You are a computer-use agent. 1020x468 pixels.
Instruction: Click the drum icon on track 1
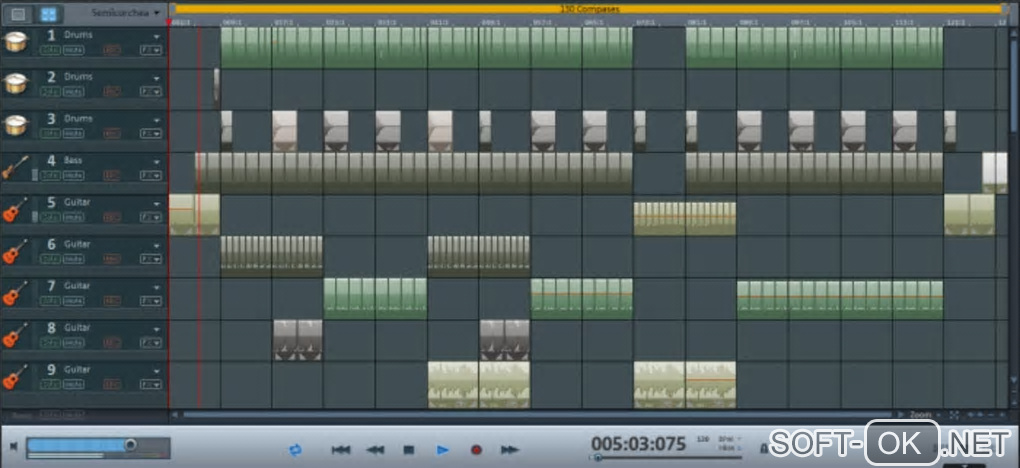click(x=15, y=41)
